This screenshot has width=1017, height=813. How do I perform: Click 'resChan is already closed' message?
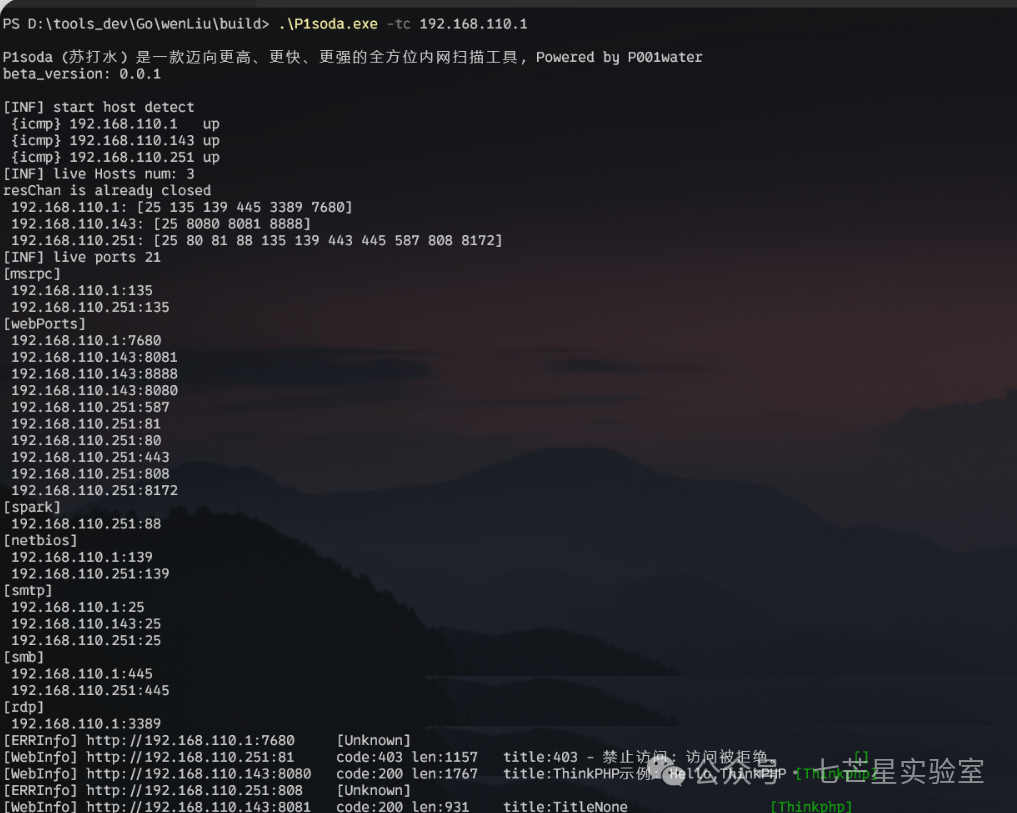(107, 190)
